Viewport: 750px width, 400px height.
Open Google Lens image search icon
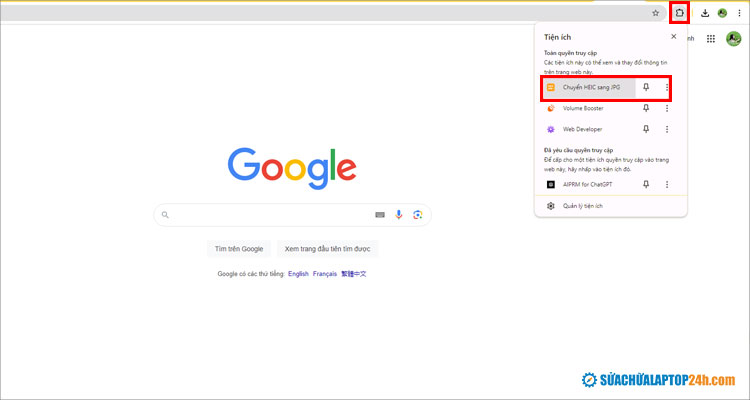[x=418, y=215]
